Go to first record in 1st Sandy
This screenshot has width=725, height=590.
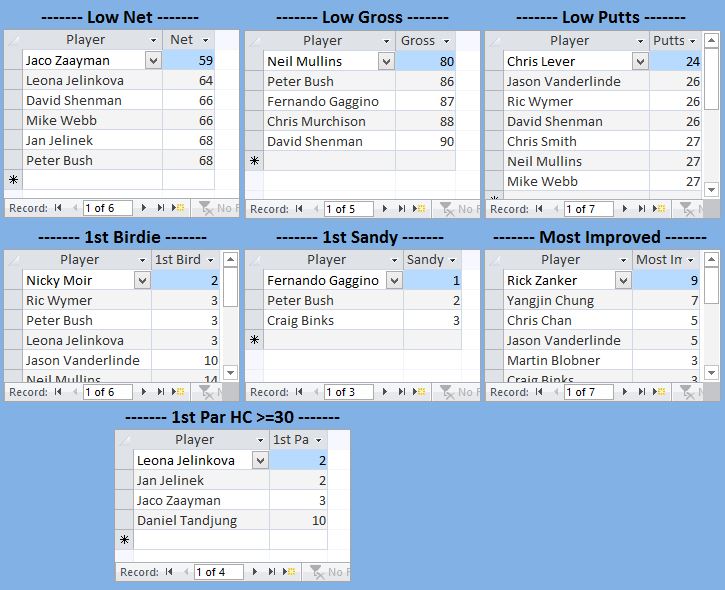point(298,392)
